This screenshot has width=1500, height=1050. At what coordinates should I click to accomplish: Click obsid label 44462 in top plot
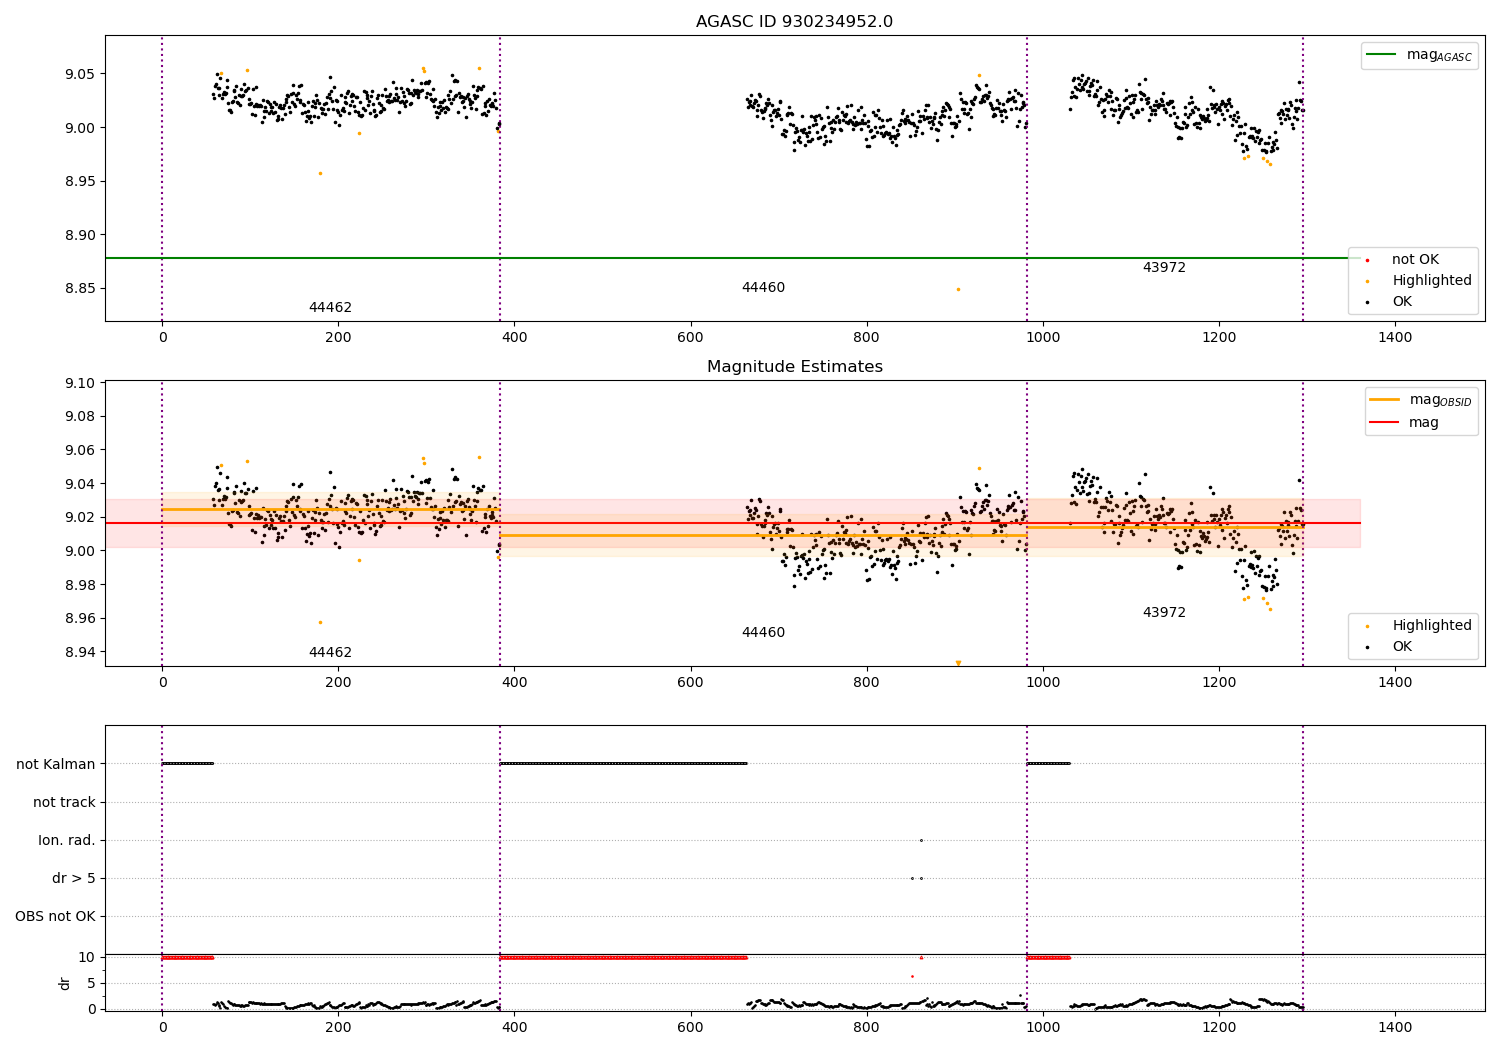click(x=330, y=307)
